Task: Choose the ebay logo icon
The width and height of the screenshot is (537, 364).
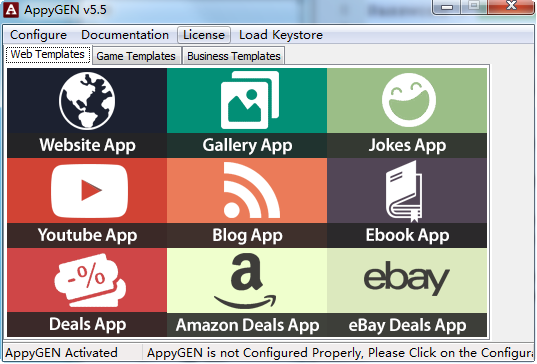Action: point(407,278)
